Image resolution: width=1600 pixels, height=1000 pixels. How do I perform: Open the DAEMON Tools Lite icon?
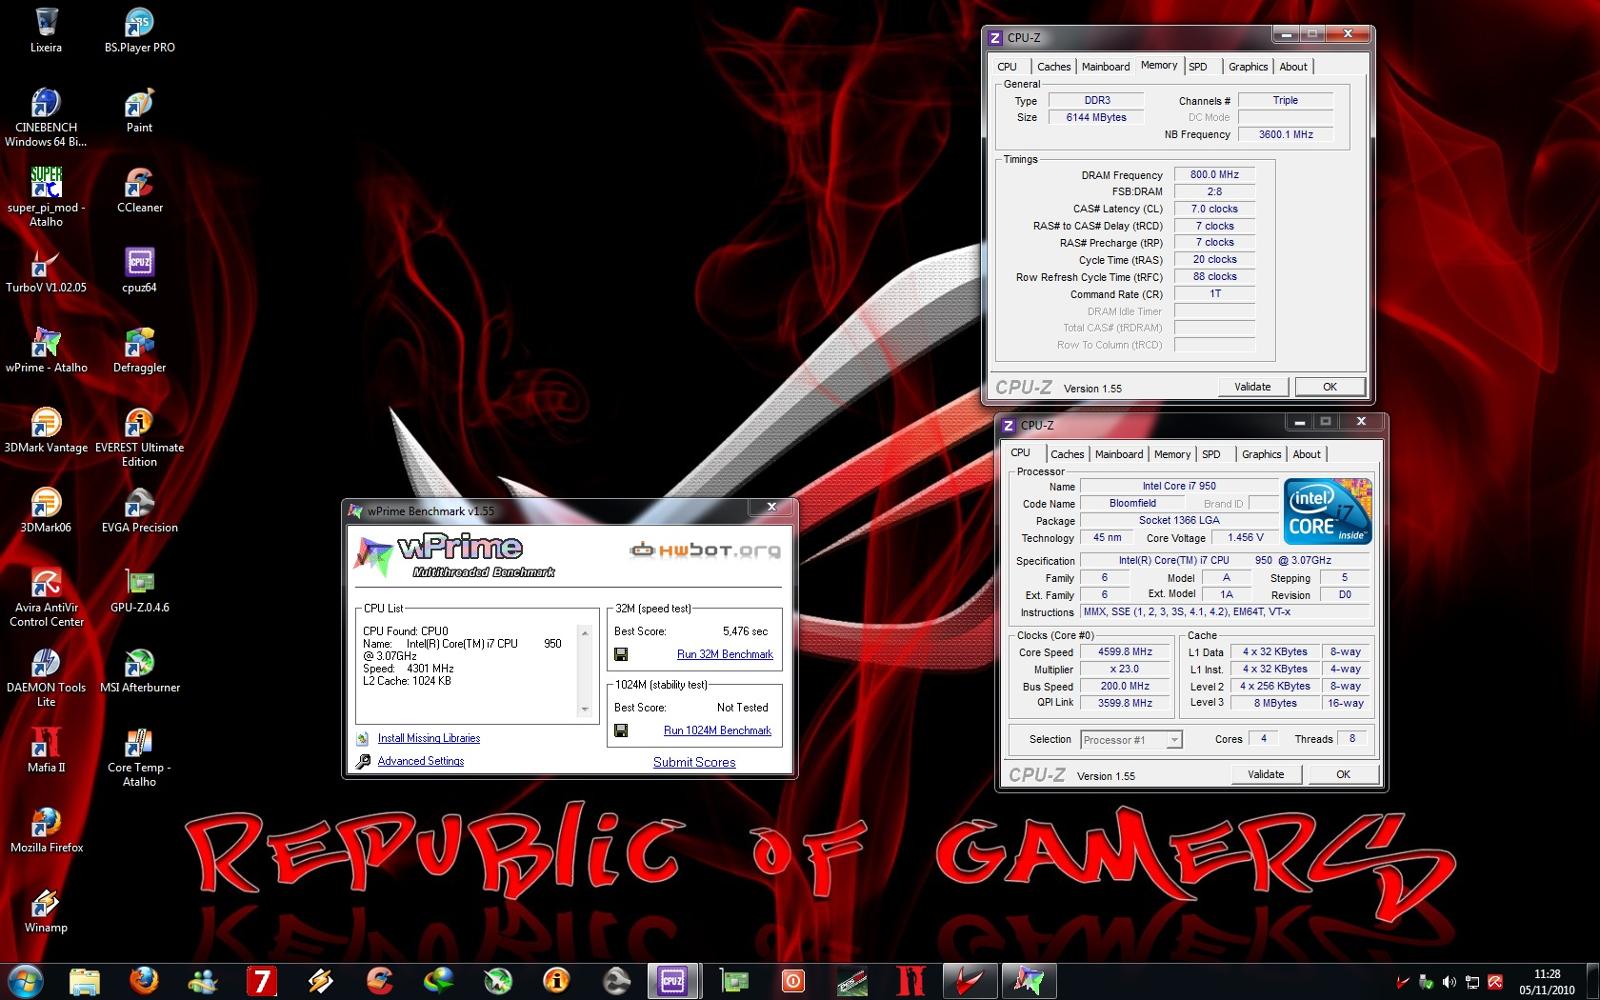click(x=46, y=677)
